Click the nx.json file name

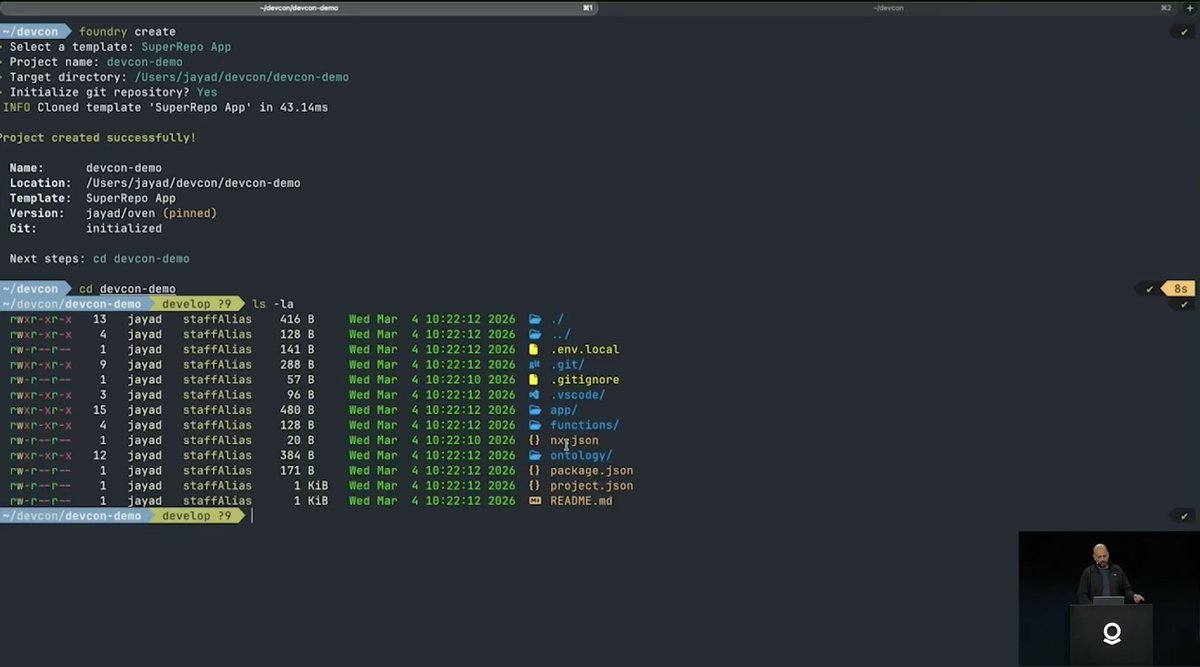click(x=574, y=440)
